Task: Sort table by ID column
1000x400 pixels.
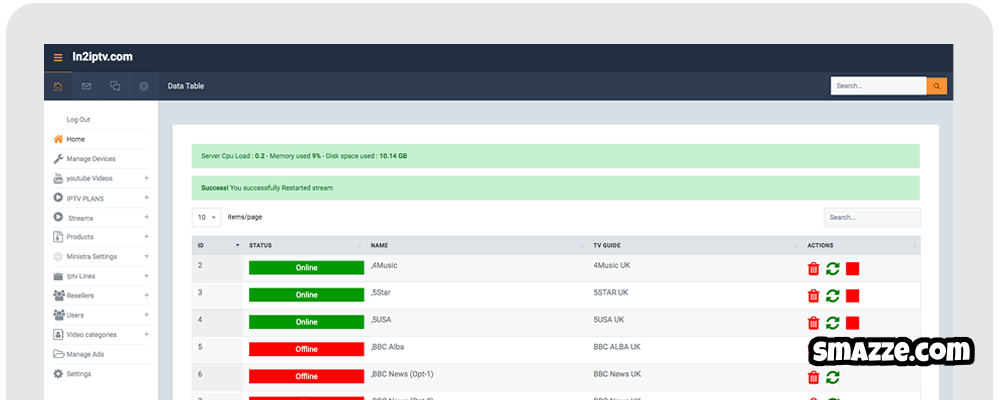Action: (x=217, y=246)
